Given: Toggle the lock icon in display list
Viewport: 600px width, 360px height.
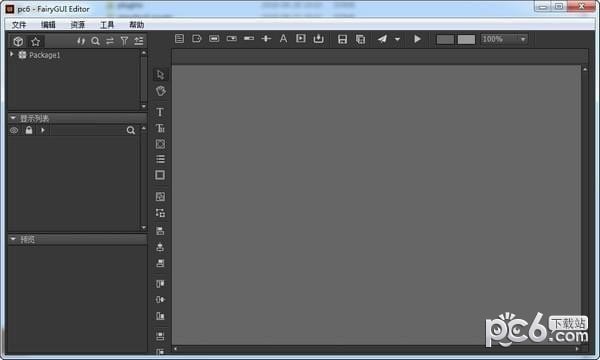Looking at the screenshot, I should pyautogui.click(x=29, y=130).
